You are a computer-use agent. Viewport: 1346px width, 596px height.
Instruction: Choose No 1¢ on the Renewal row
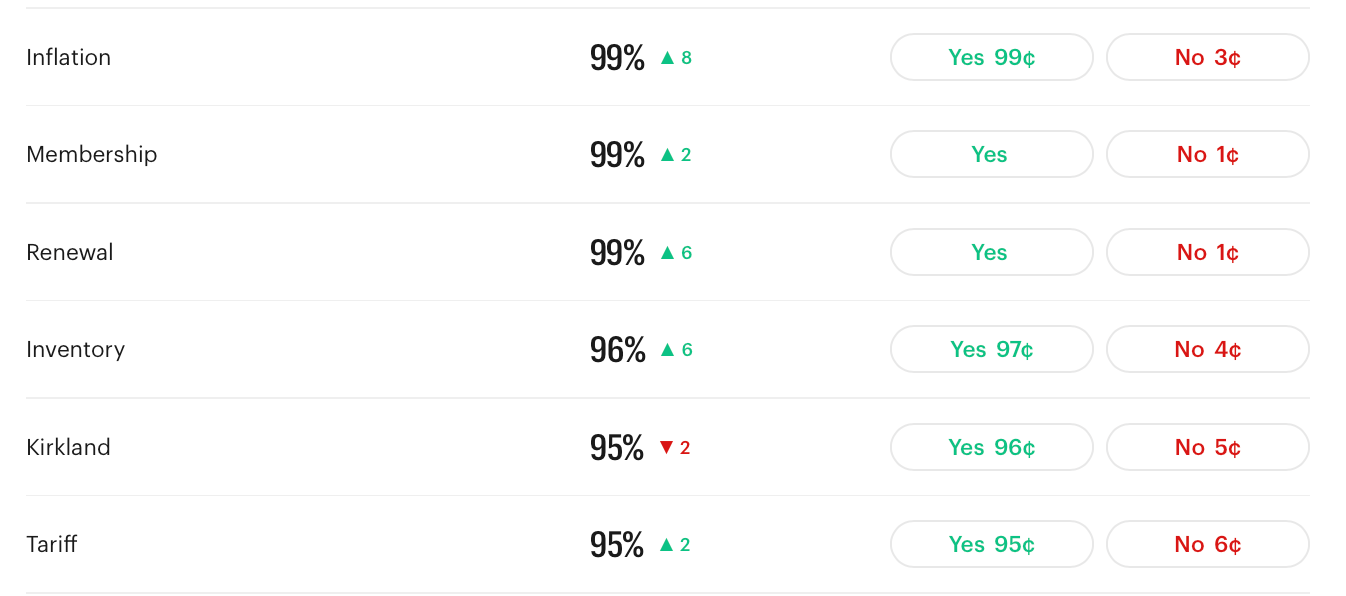click(x=1208, y=252)
